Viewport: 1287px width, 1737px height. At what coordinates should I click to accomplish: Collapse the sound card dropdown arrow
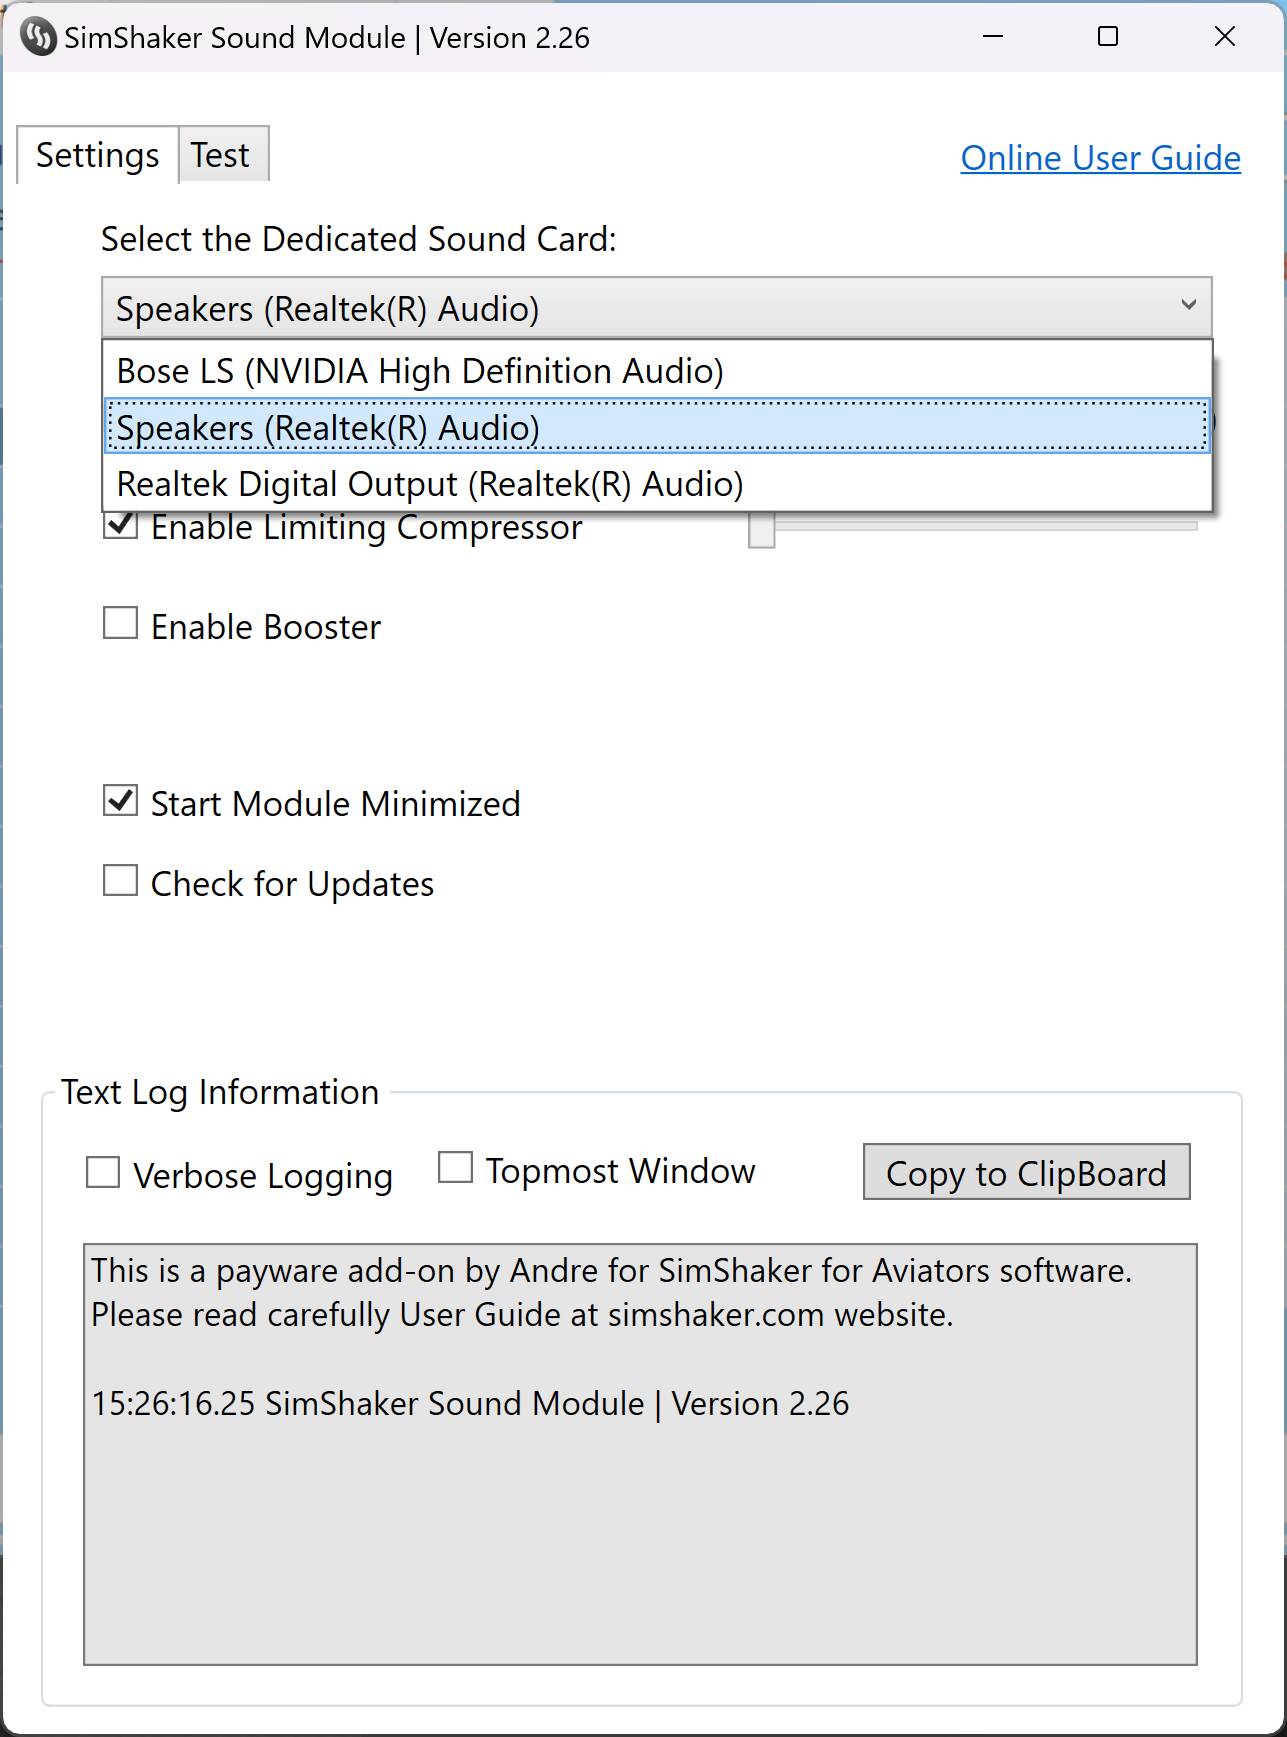click(x=1188, y=305)
